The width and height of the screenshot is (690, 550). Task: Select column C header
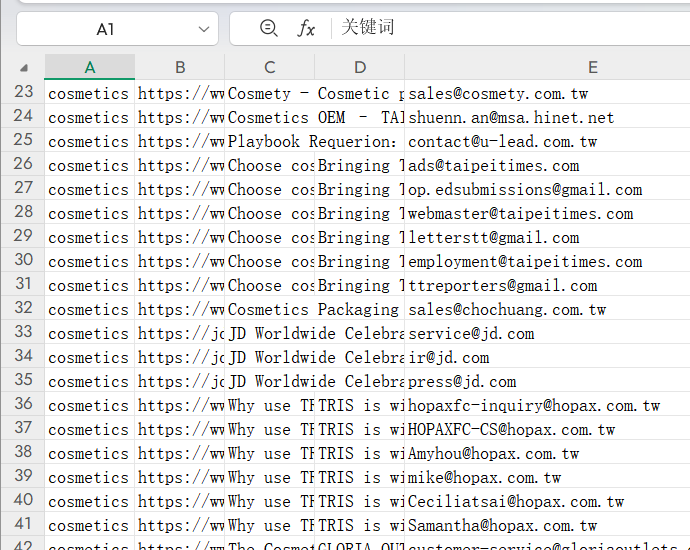pos(270,67)
